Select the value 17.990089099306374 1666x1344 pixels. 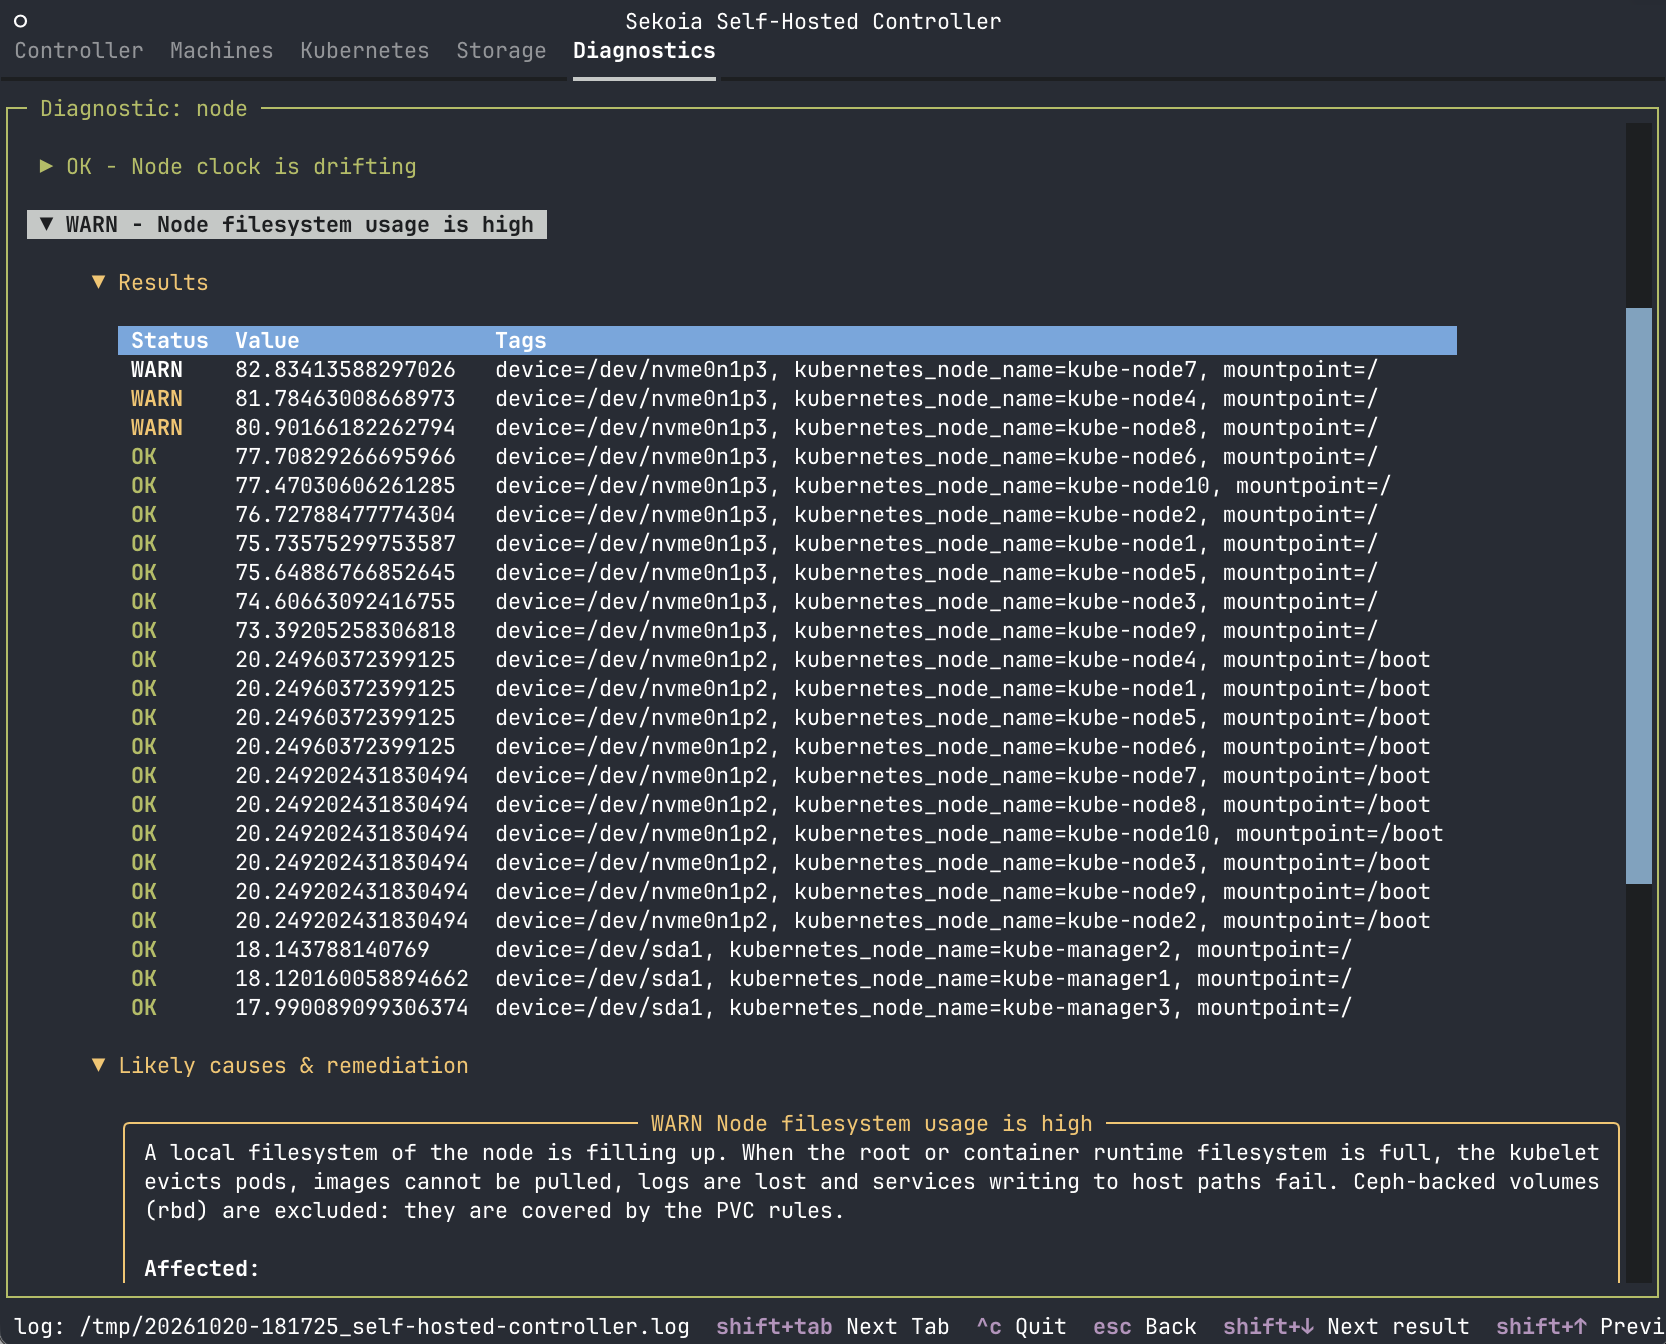(352, 1008)
